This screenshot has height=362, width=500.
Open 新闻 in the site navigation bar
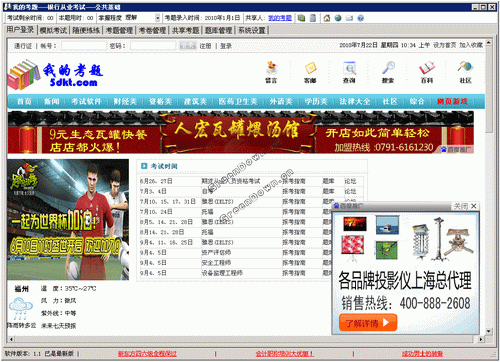52,101
